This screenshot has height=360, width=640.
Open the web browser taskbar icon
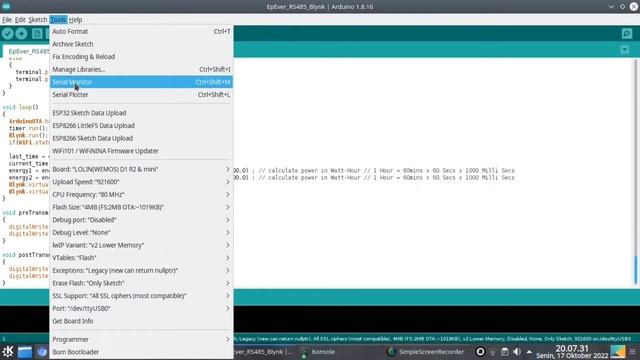(x=42, y=351)
